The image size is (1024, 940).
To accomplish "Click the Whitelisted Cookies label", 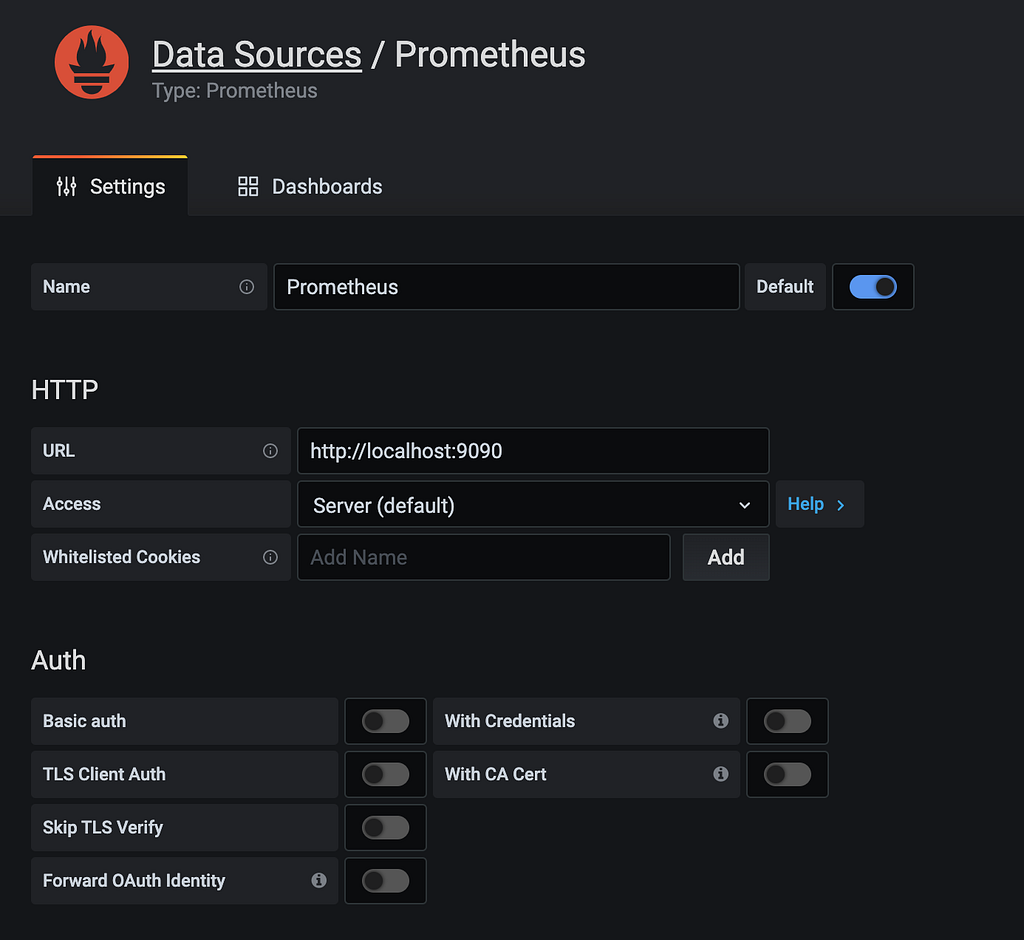I will pos(121,557).
